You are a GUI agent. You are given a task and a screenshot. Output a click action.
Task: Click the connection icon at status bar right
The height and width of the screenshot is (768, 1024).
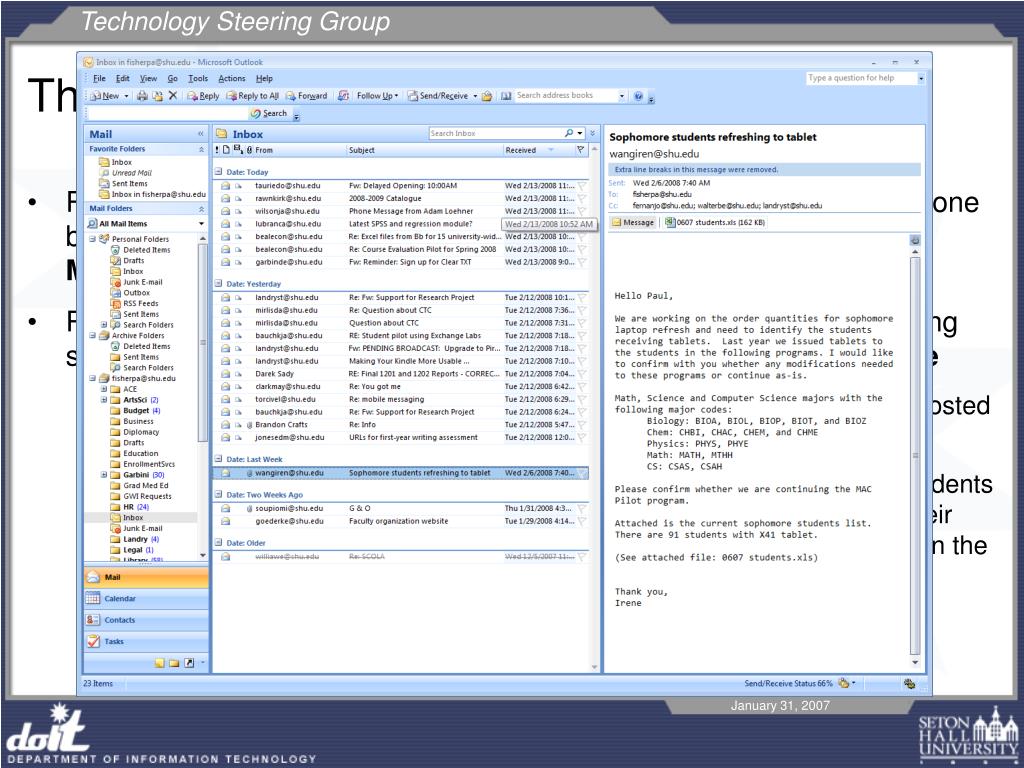click(x=909, y=684)
